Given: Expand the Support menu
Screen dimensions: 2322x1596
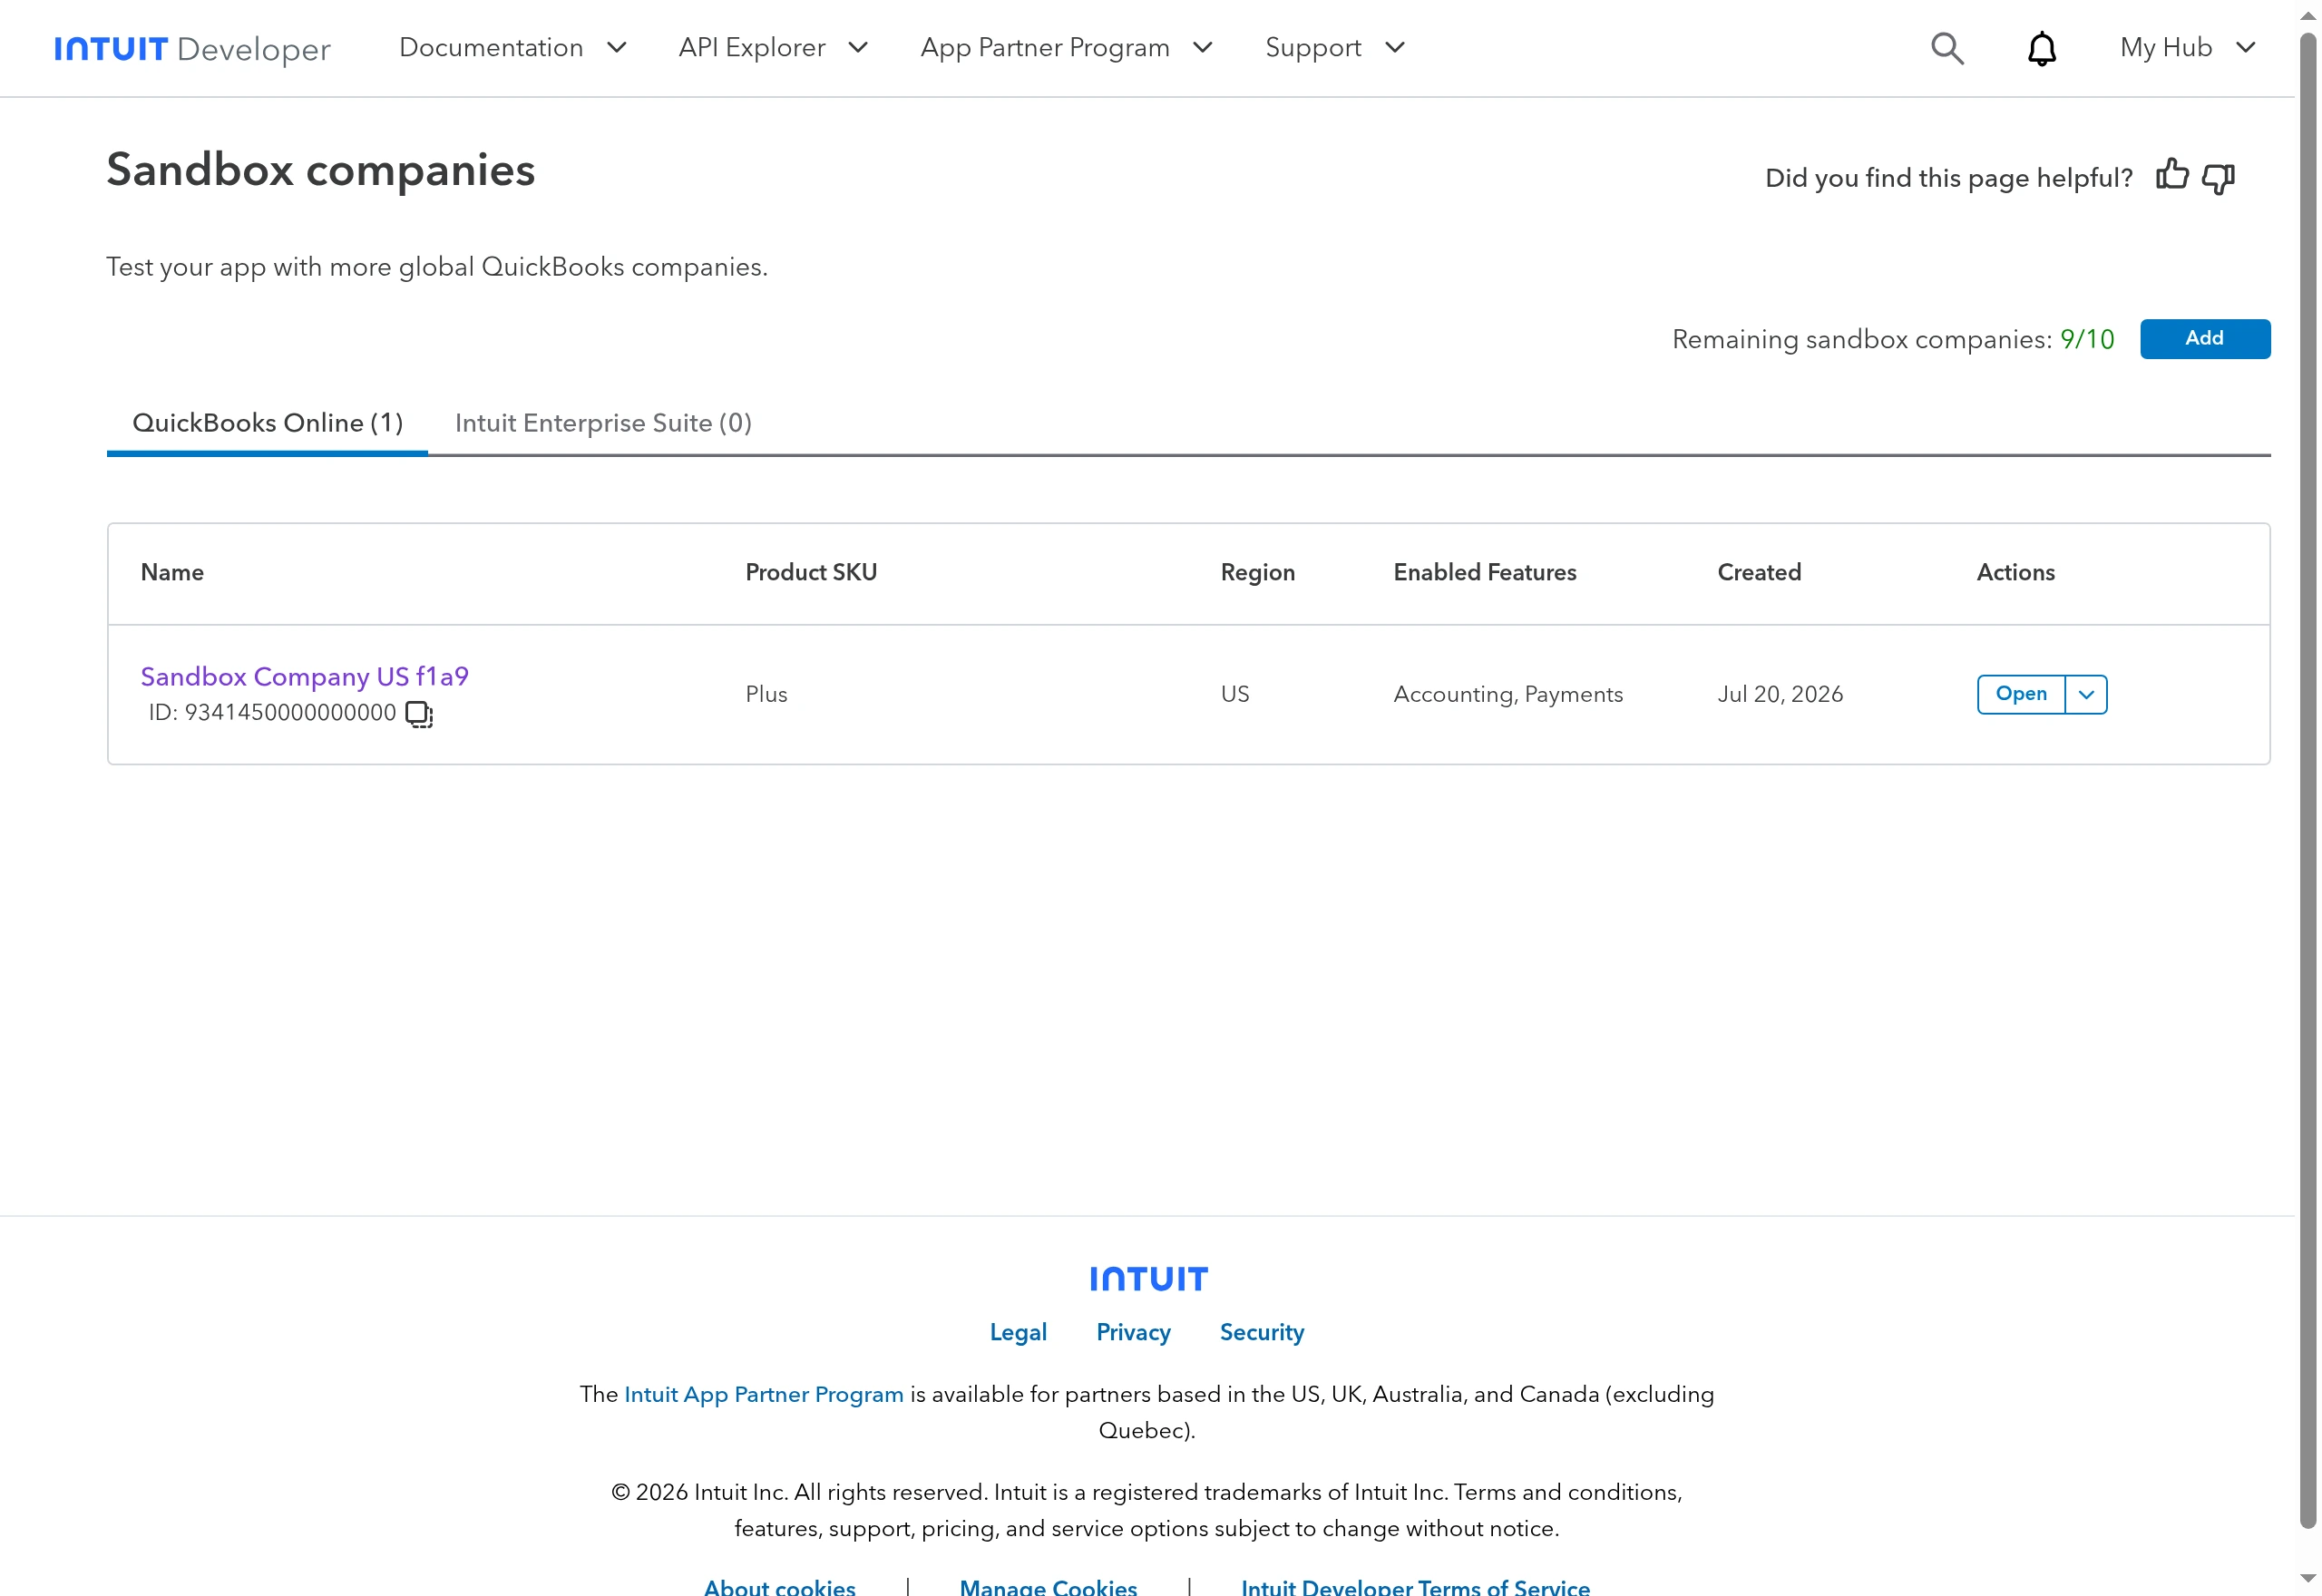Looking at the screenshot, I should tap(1335, 48).
